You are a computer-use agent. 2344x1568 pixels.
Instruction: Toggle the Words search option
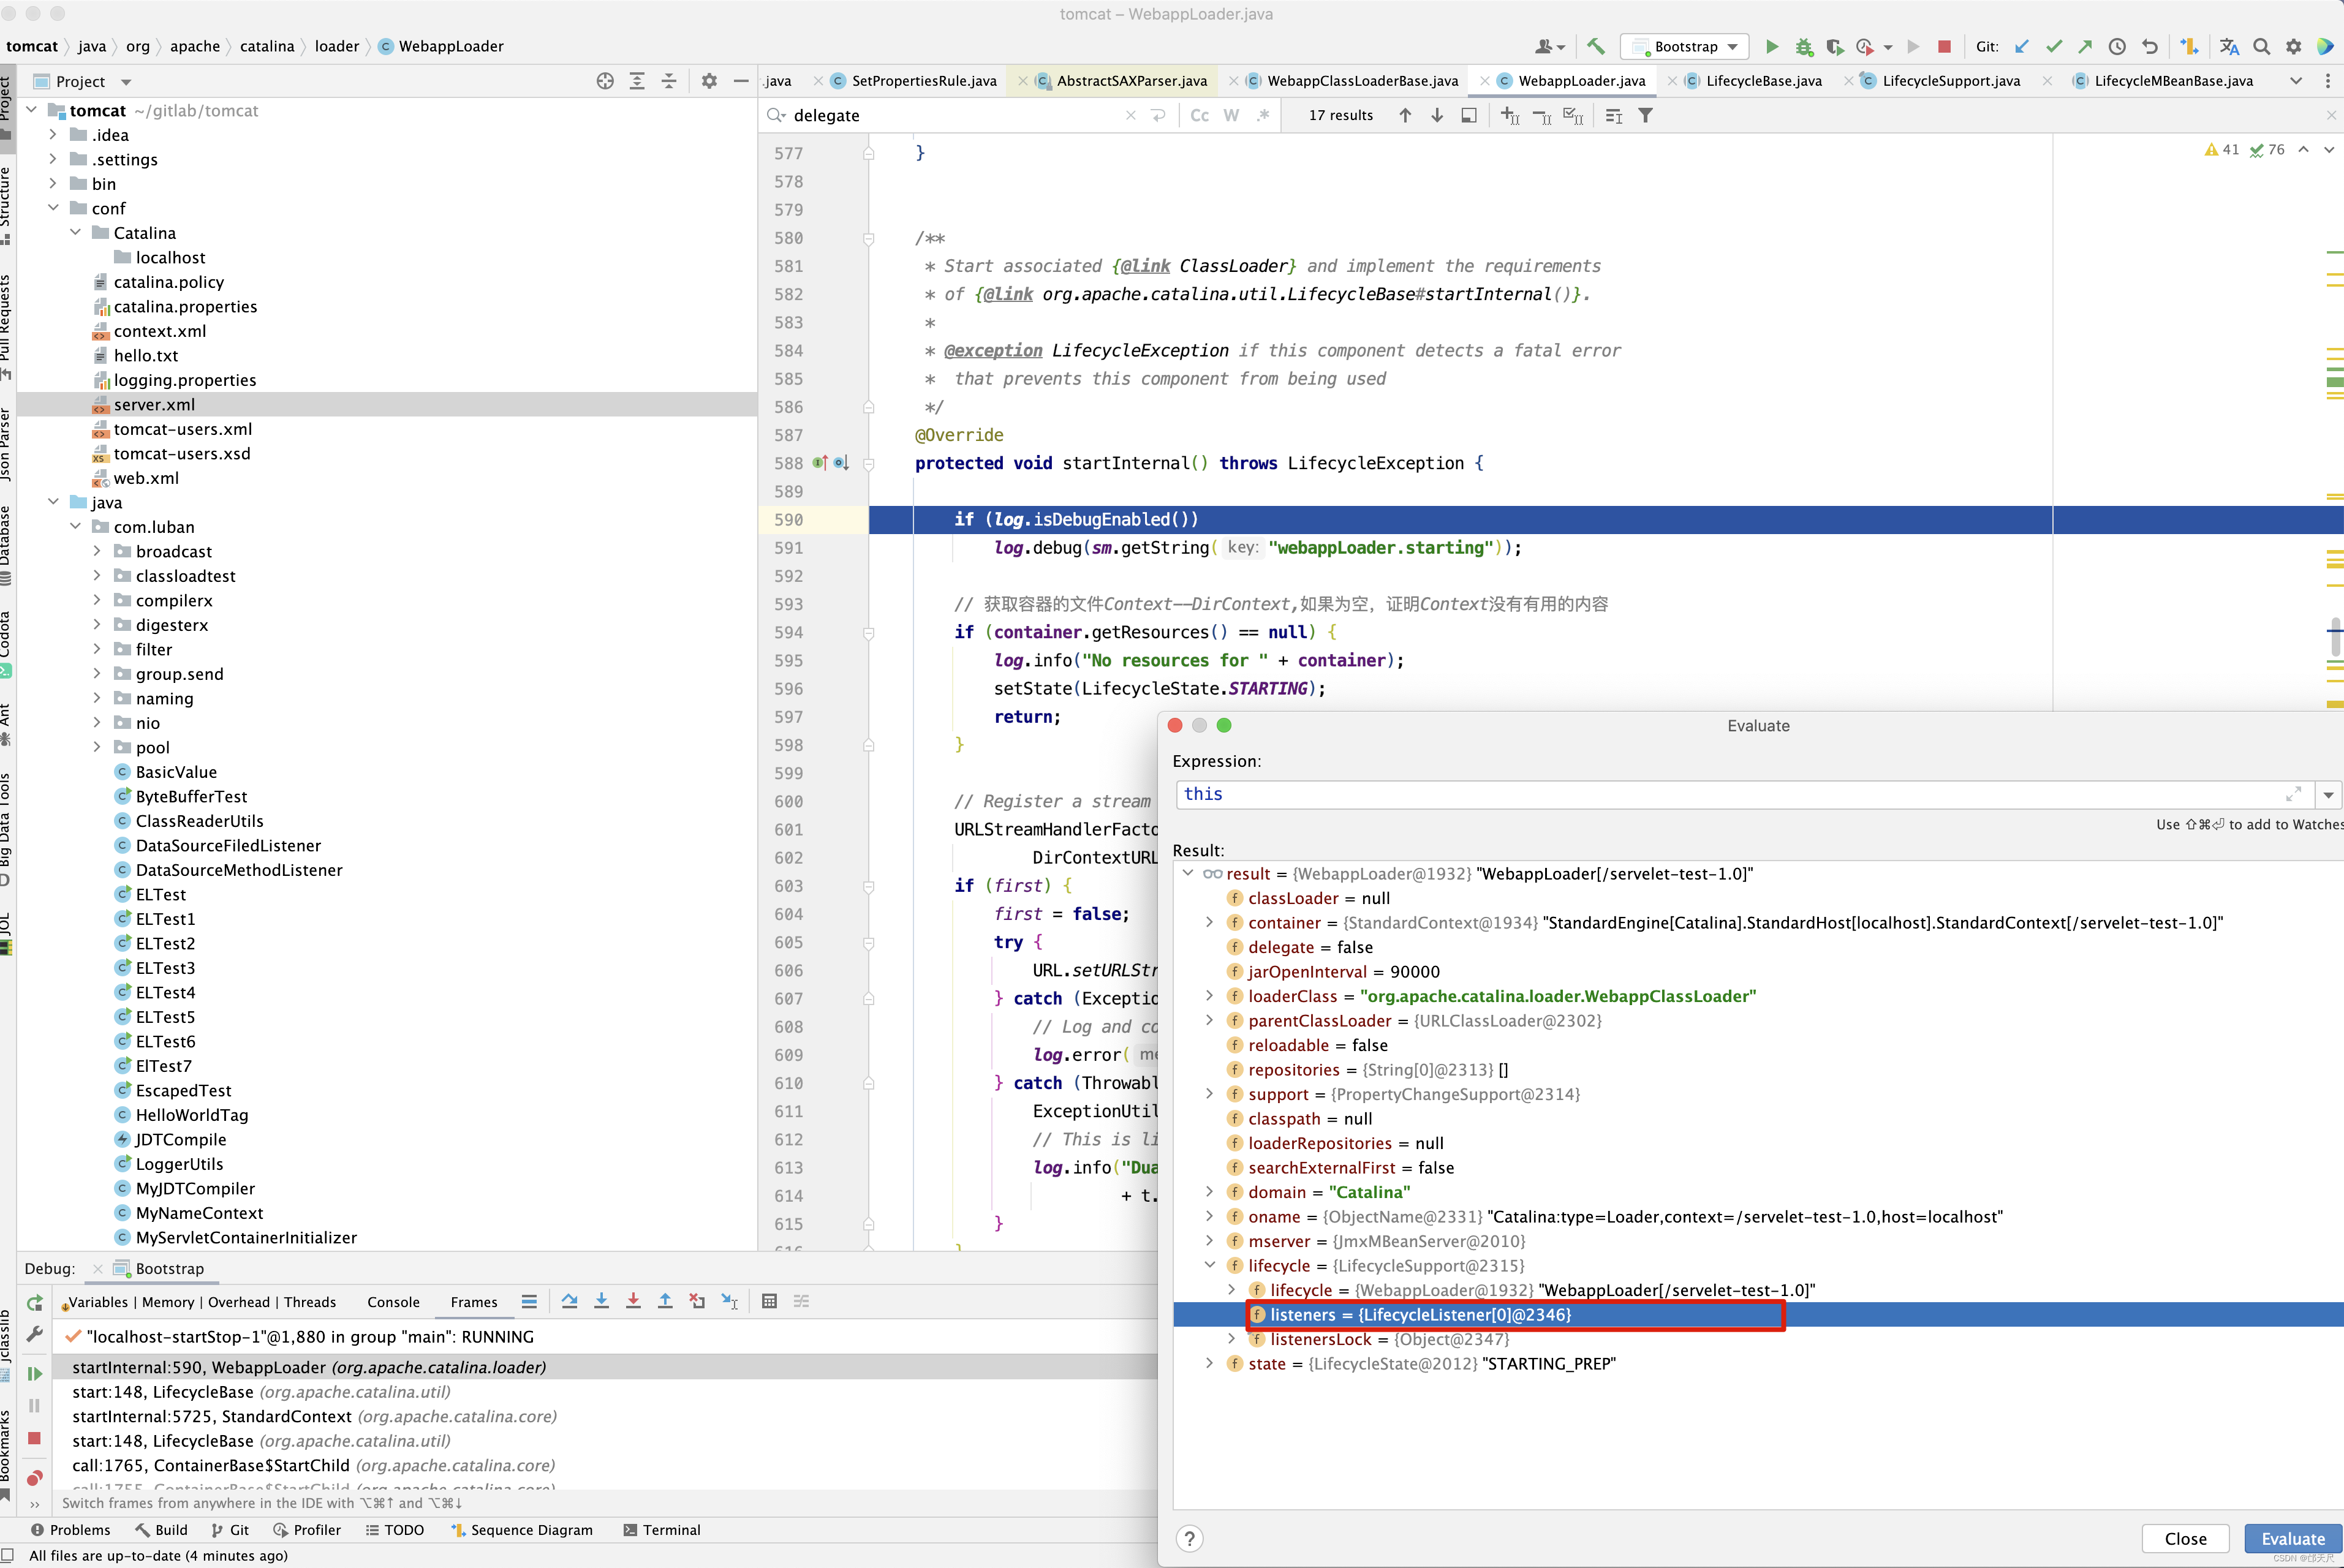[1231, 115]
